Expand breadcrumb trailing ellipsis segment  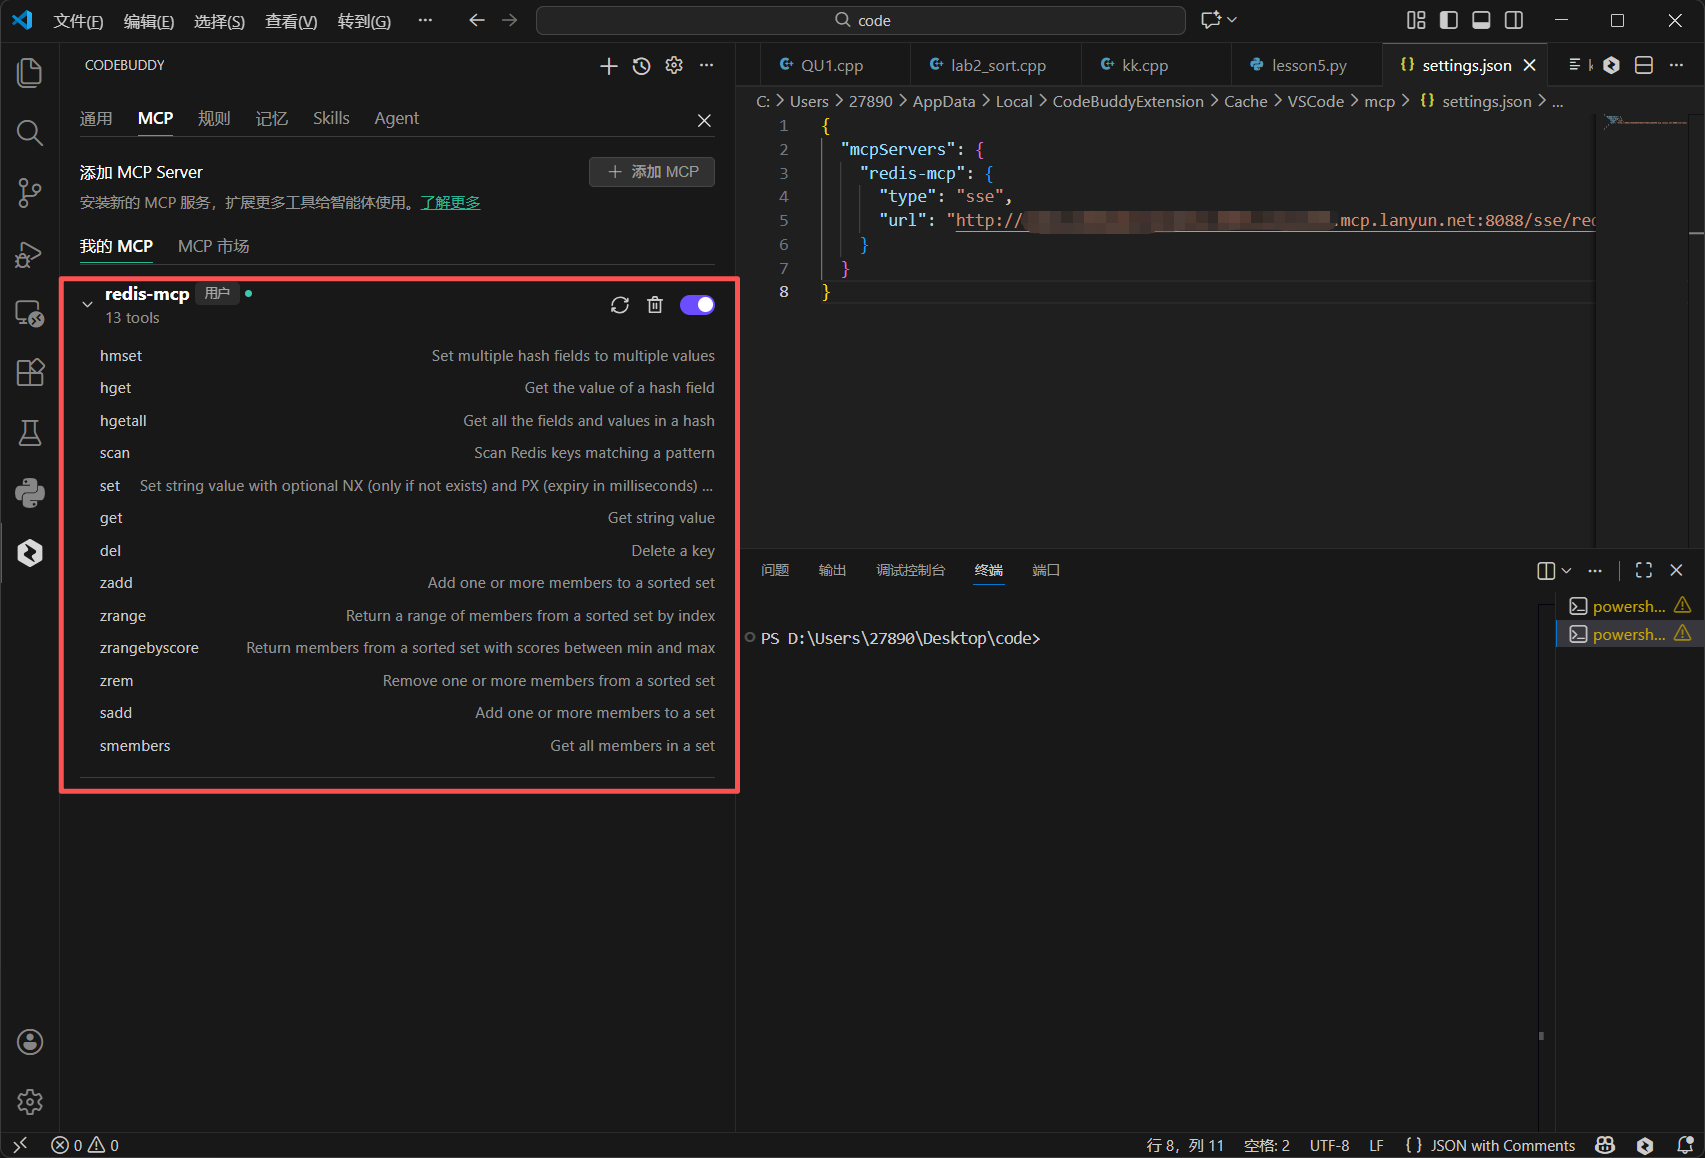click(1557, 101)
